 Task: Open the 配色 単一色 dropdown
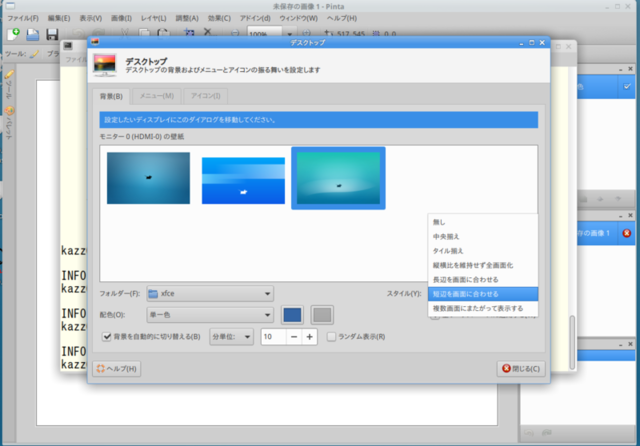(210, 315)
